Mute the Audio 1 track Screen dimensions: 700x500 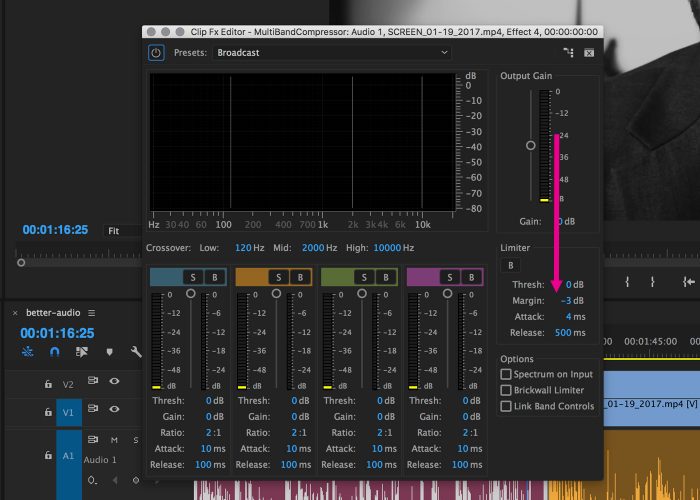coord(115,439)
